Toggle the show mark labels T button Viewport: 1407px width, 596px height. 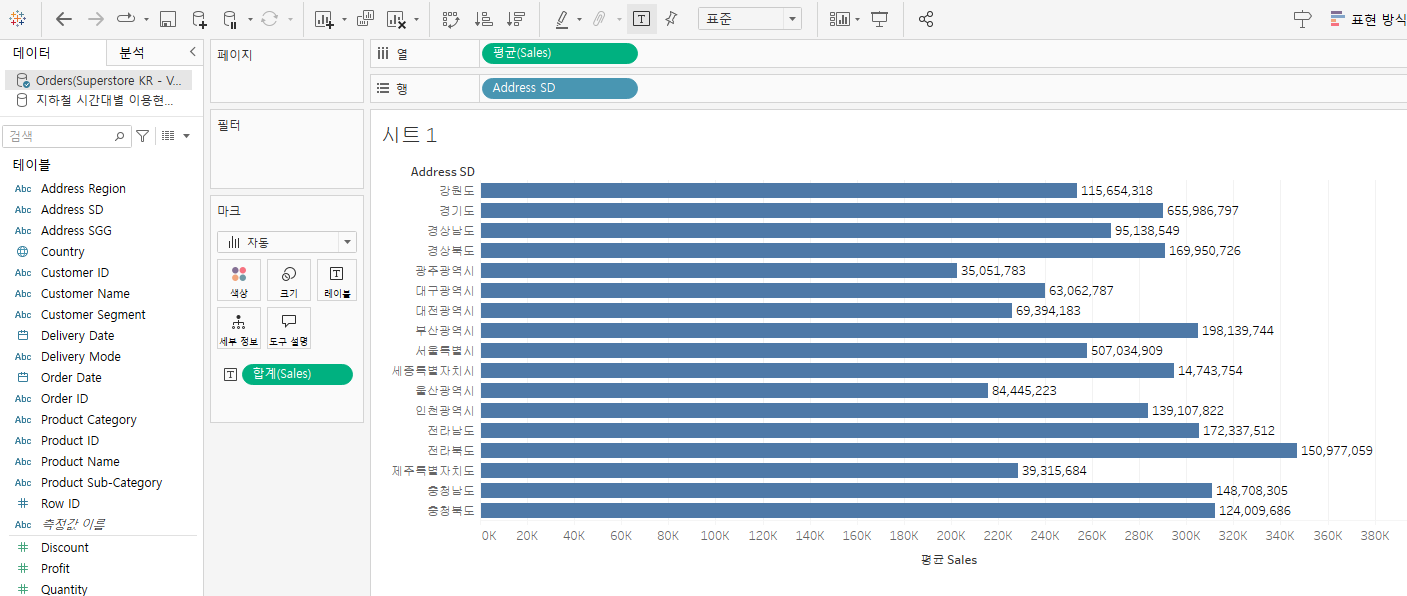(641, 19)
